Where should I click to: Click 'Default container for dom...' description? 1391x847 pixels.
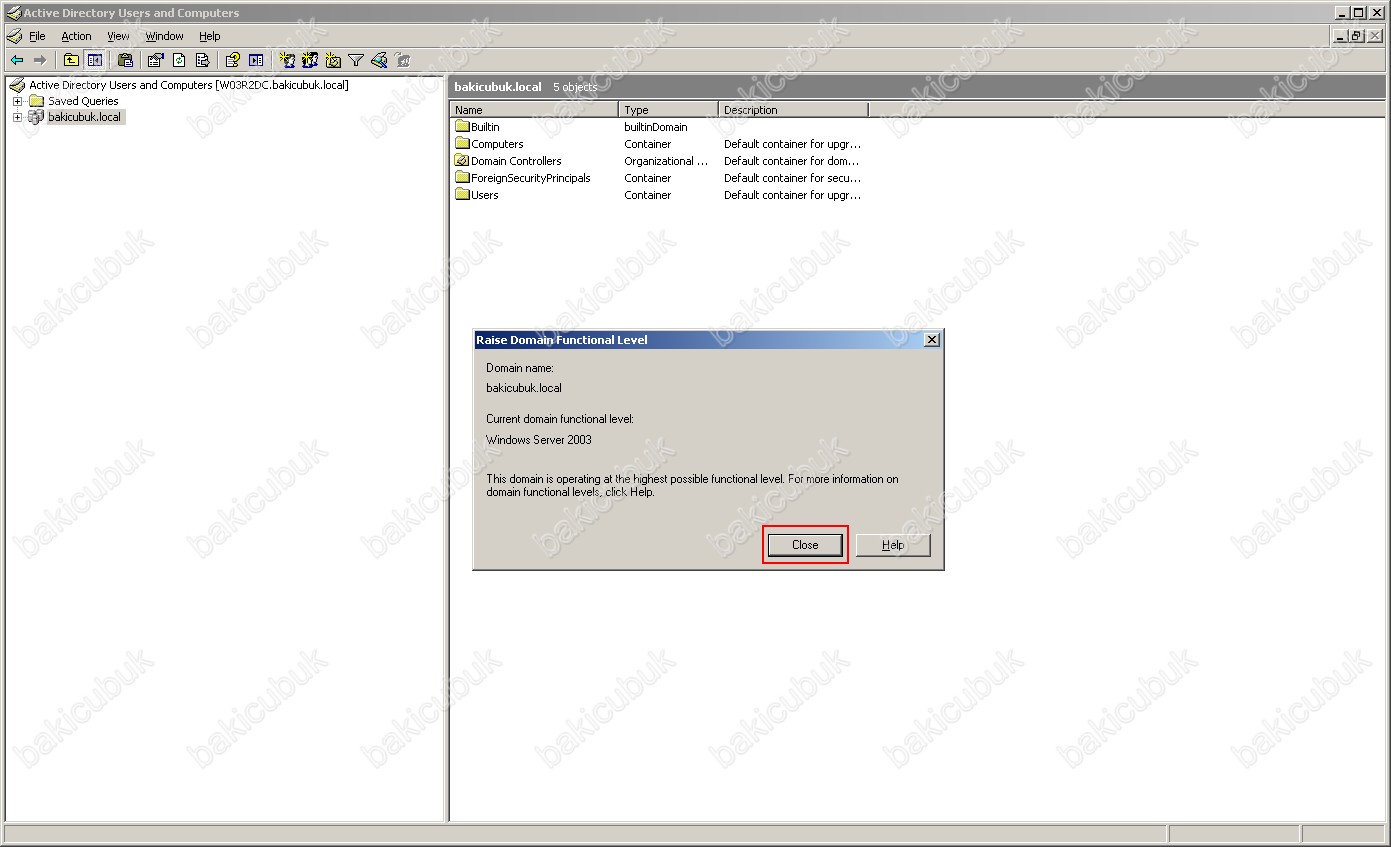pos(792,161)
